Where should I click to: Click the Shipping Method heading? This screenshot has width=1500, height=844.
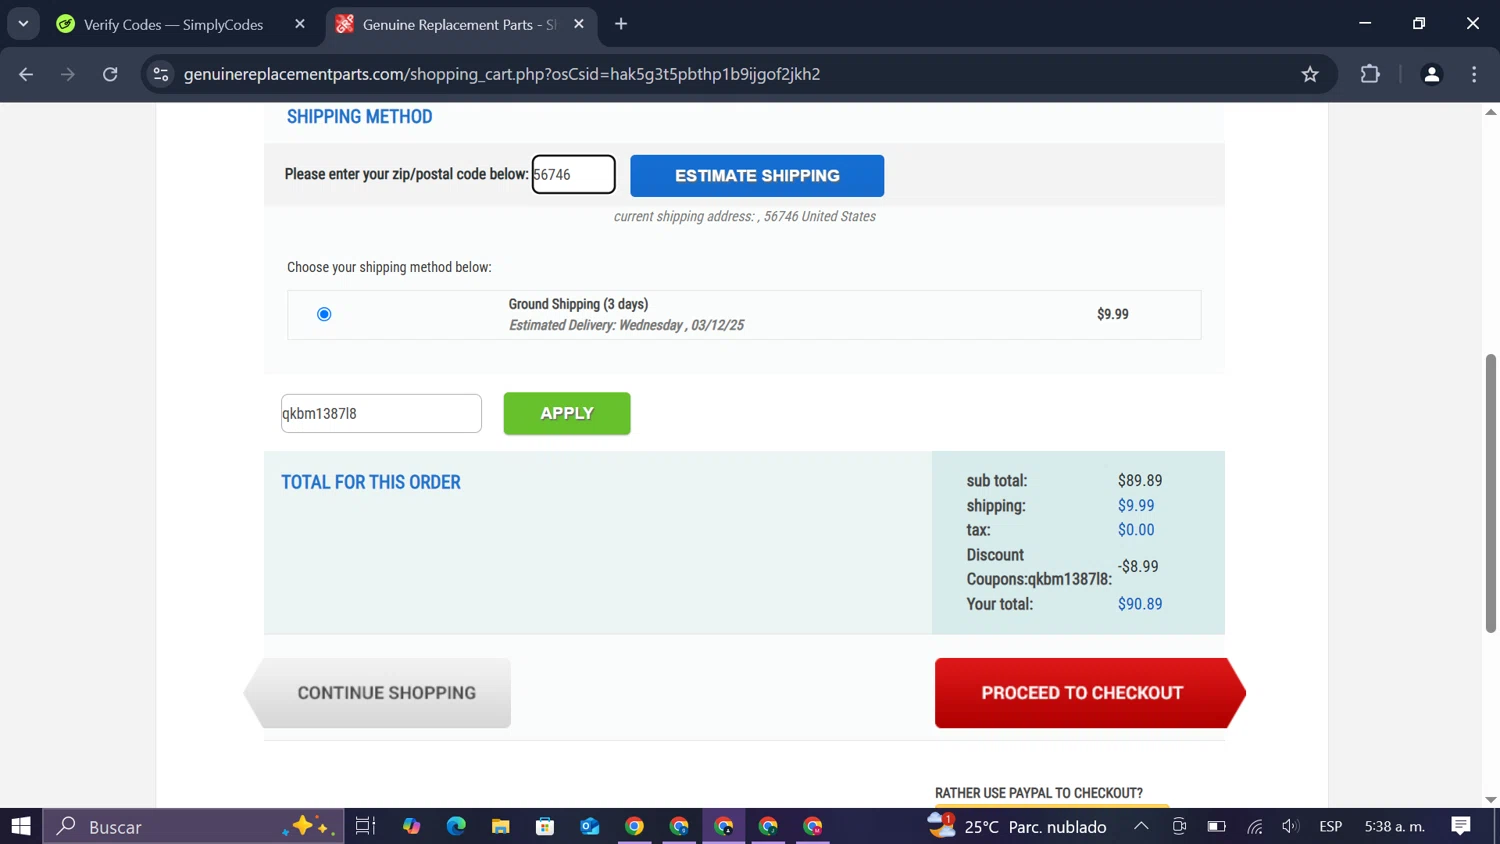pyautogui.click(x=360, y=117)
